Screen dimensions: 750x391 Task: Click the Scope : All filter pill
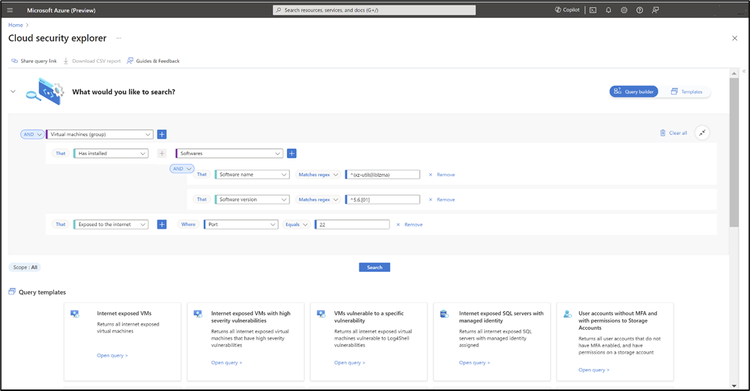(25, 268)
